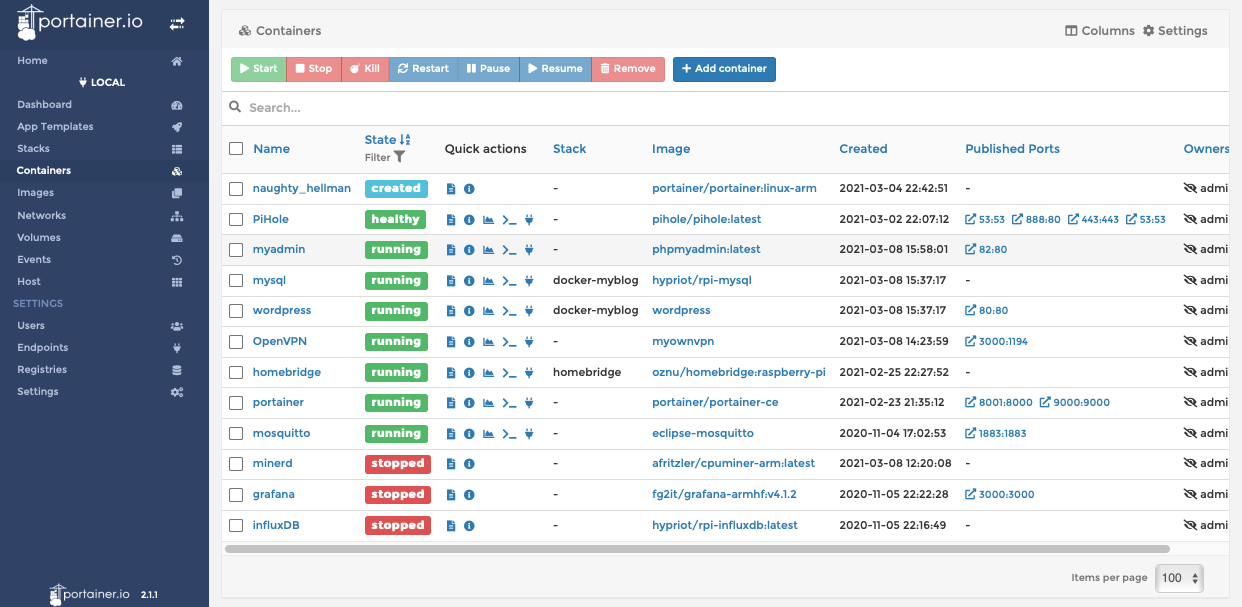Click the State sort order icon
The image size is (1242, 607).
405,140
